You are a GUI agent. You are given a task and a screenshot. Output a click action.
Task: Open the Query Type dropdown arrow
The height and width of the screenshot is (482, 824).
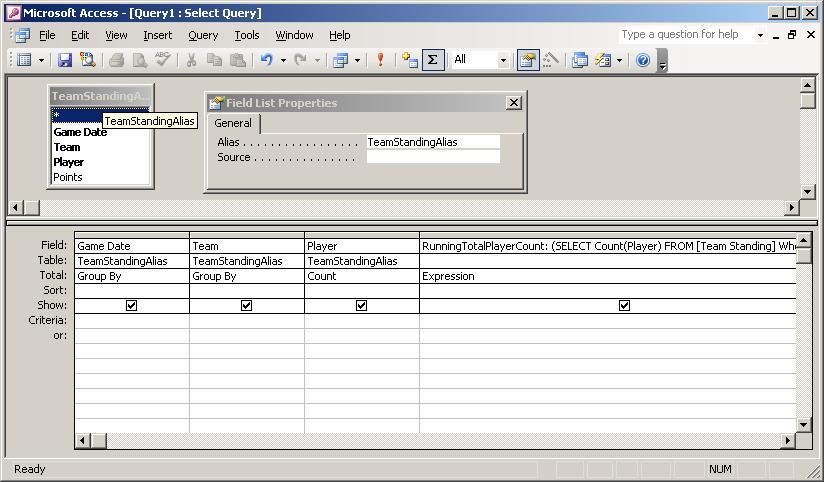357,60
